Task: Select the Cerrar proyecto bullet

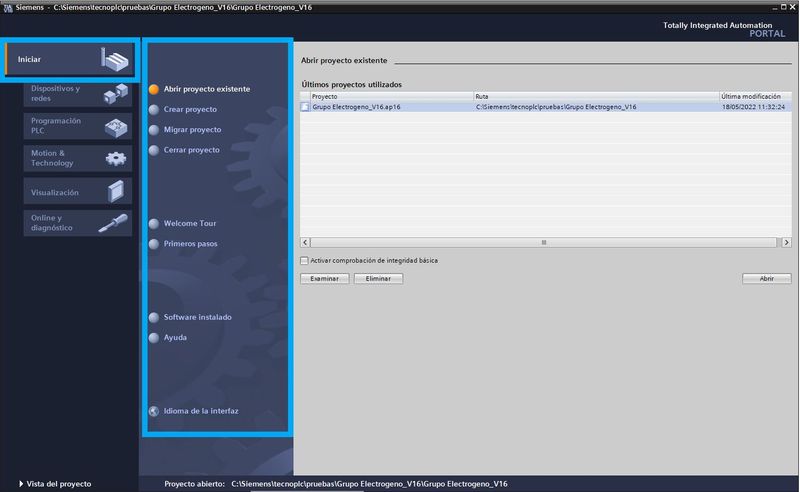Action: (x=154, y=150)
